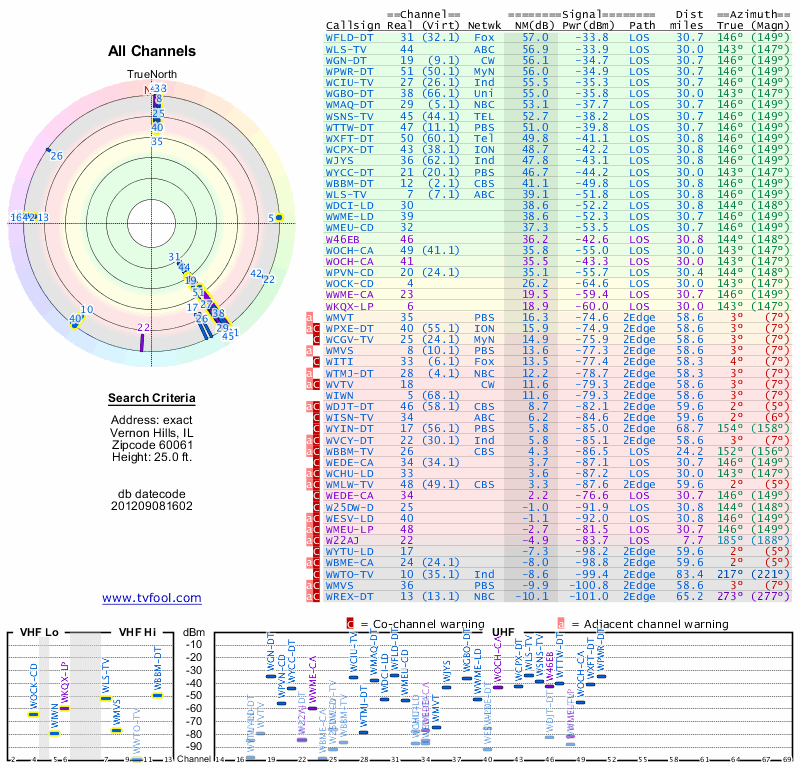Image resolution: width=800 pixels, height=768 pixels.
Task: Open the www.tvfool.com link
Action: coord(152,598)
